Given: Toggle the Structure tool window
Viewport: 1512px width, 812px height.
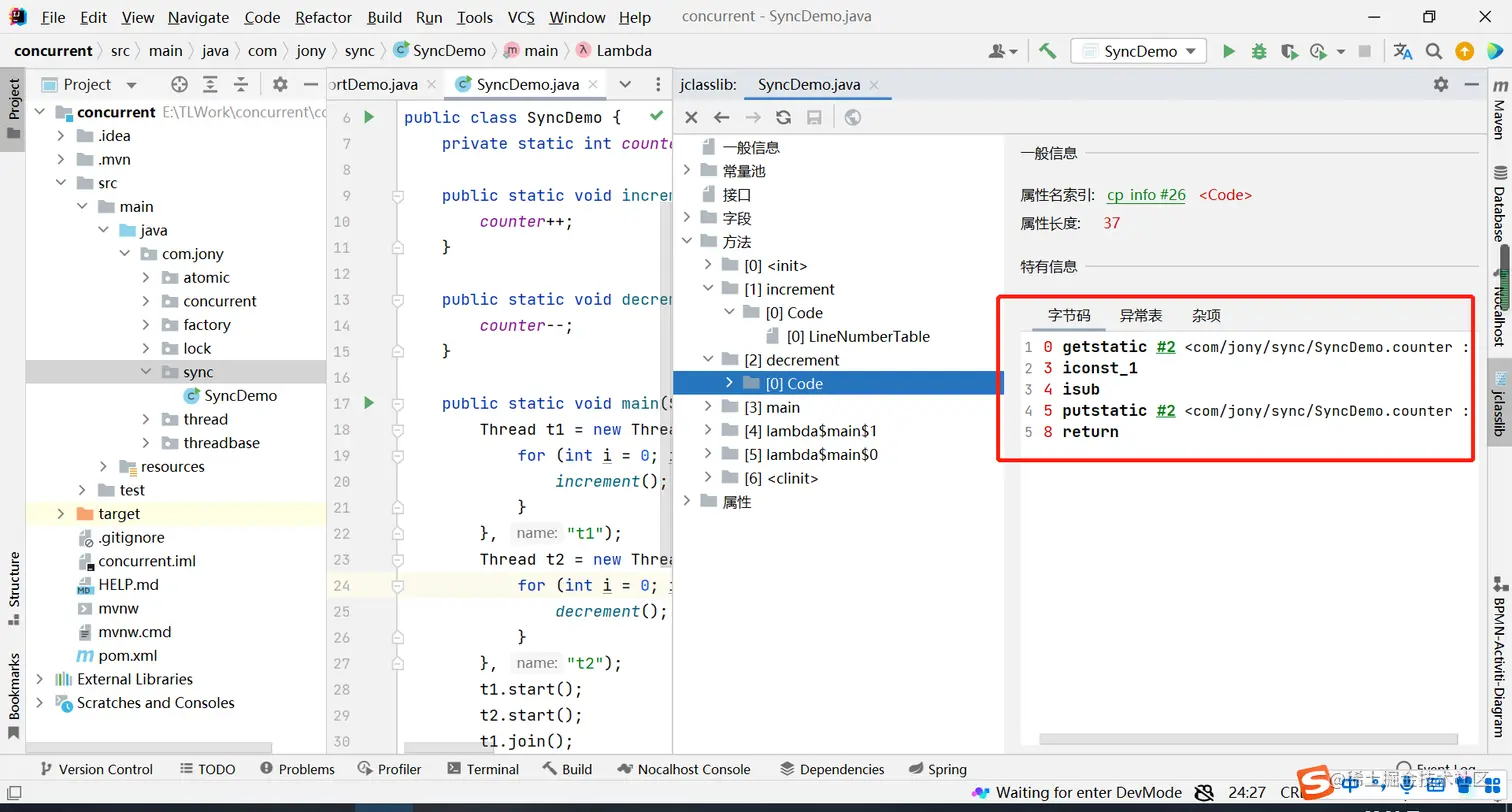Looking at the screenshot, I should point(14,588).
